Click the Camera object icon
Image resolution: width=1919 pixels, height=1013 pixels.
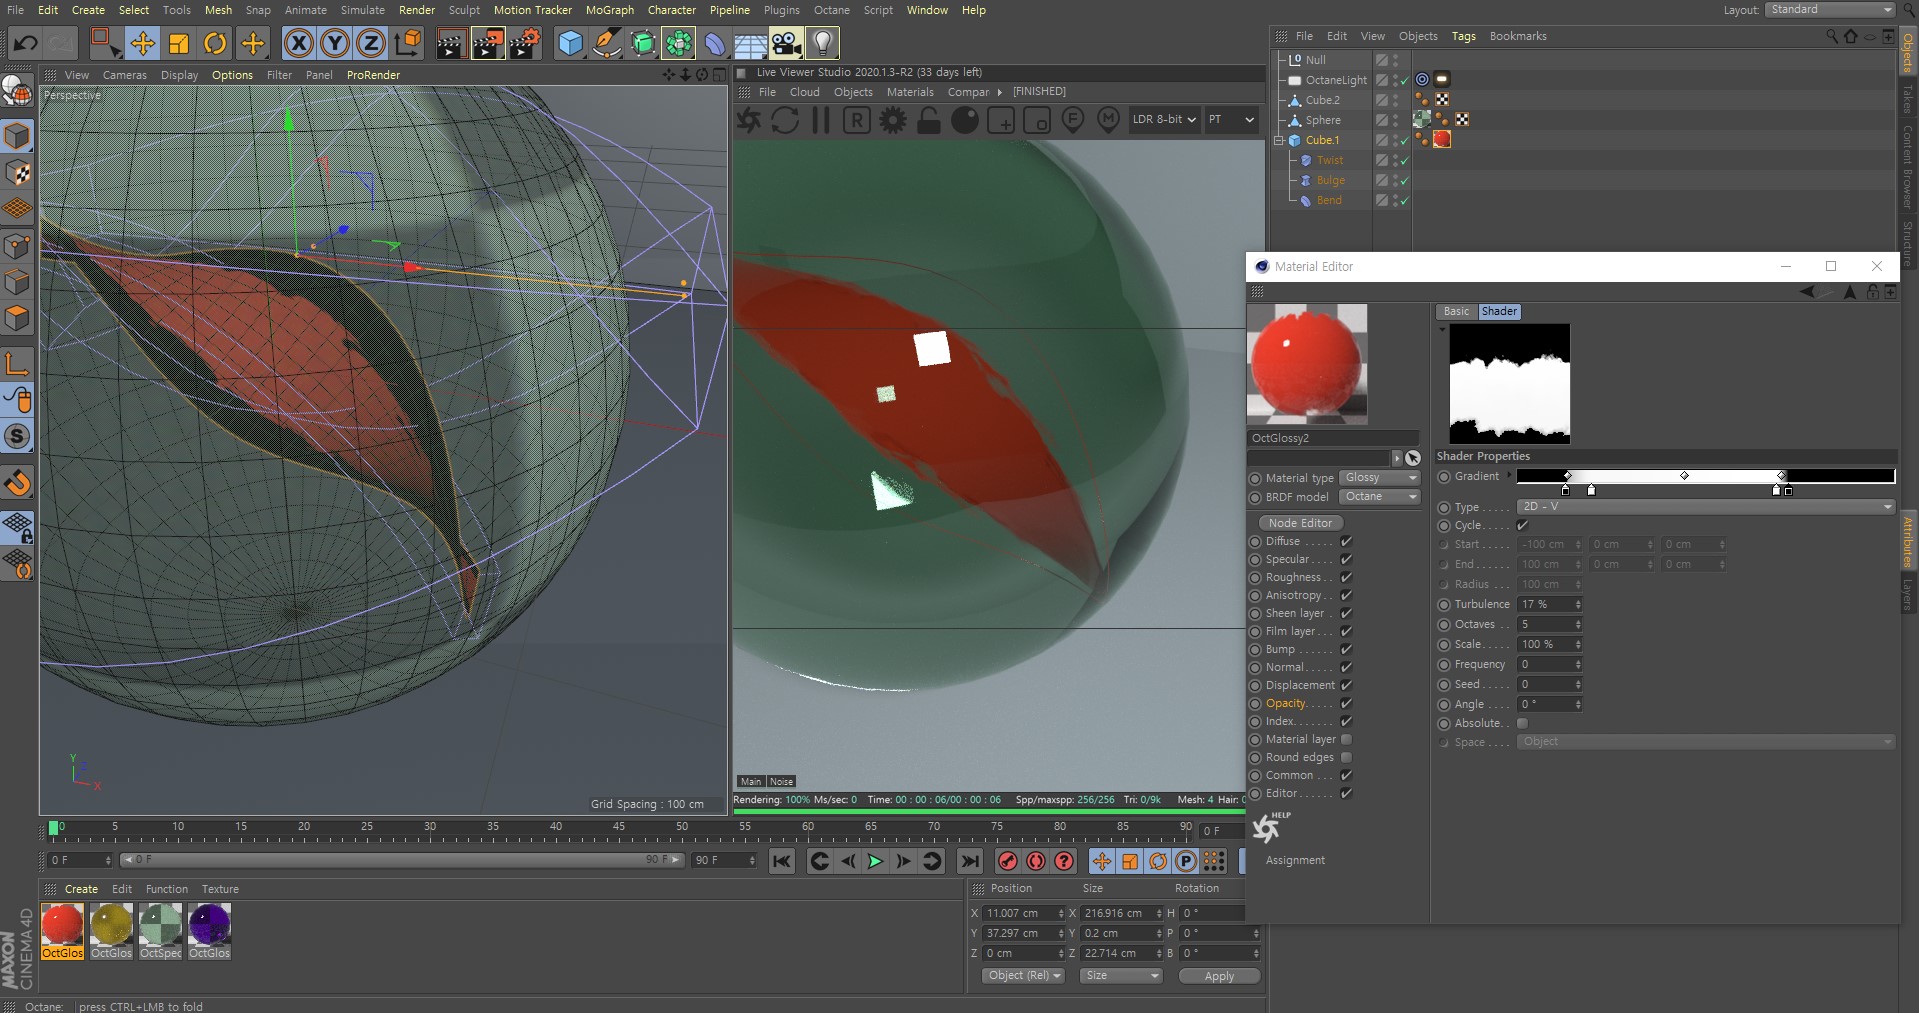click(786, 43)
